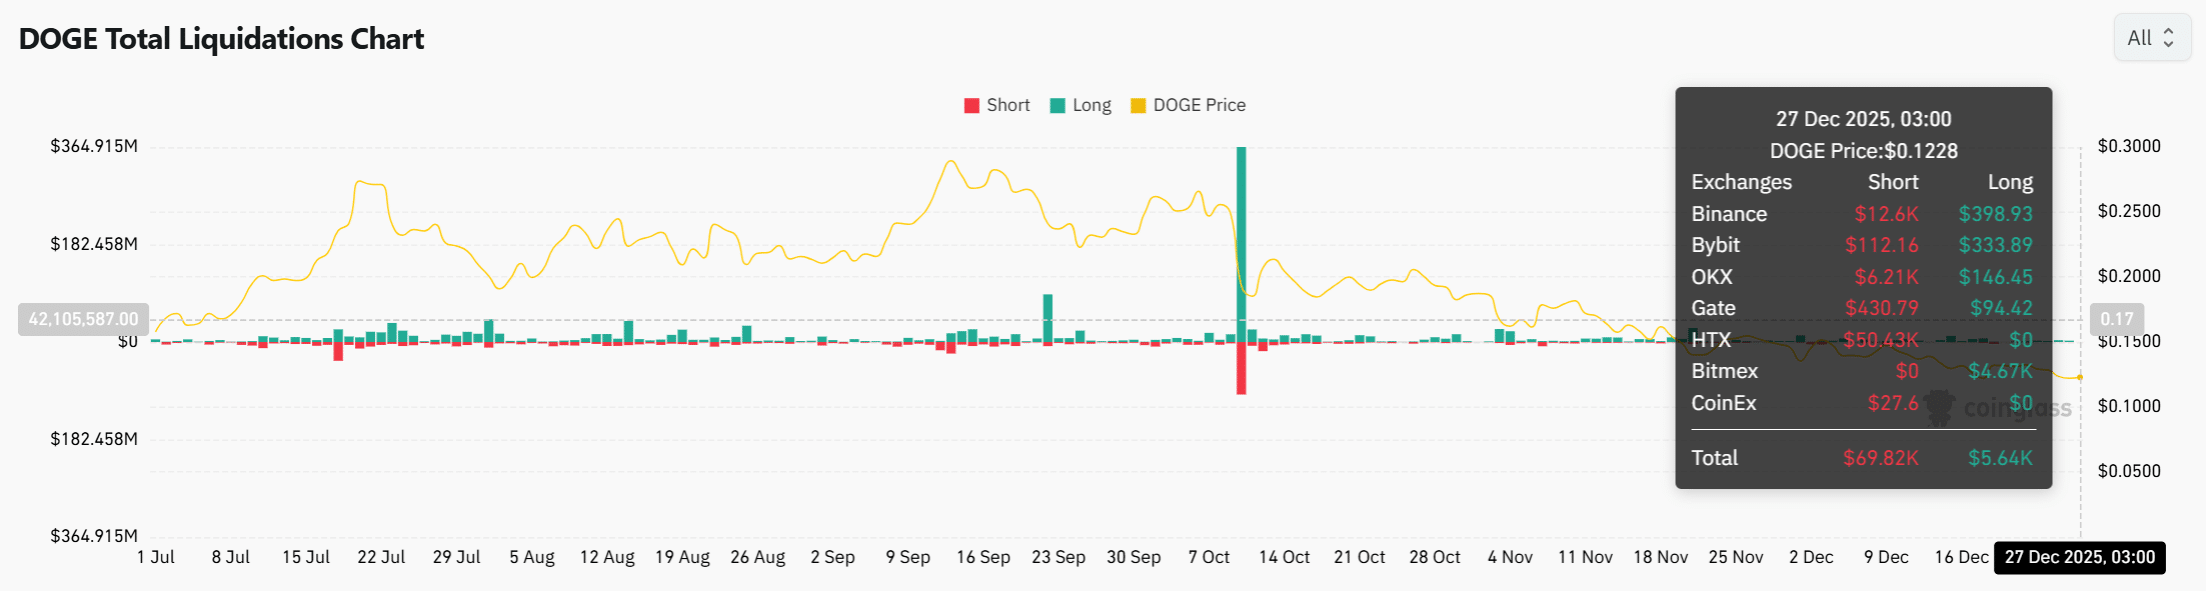This screenshot has width=2206, height=591.
Task: Click the 0.17 price crosshair label
Action: pyautogui.click(x=2116, y=319)
